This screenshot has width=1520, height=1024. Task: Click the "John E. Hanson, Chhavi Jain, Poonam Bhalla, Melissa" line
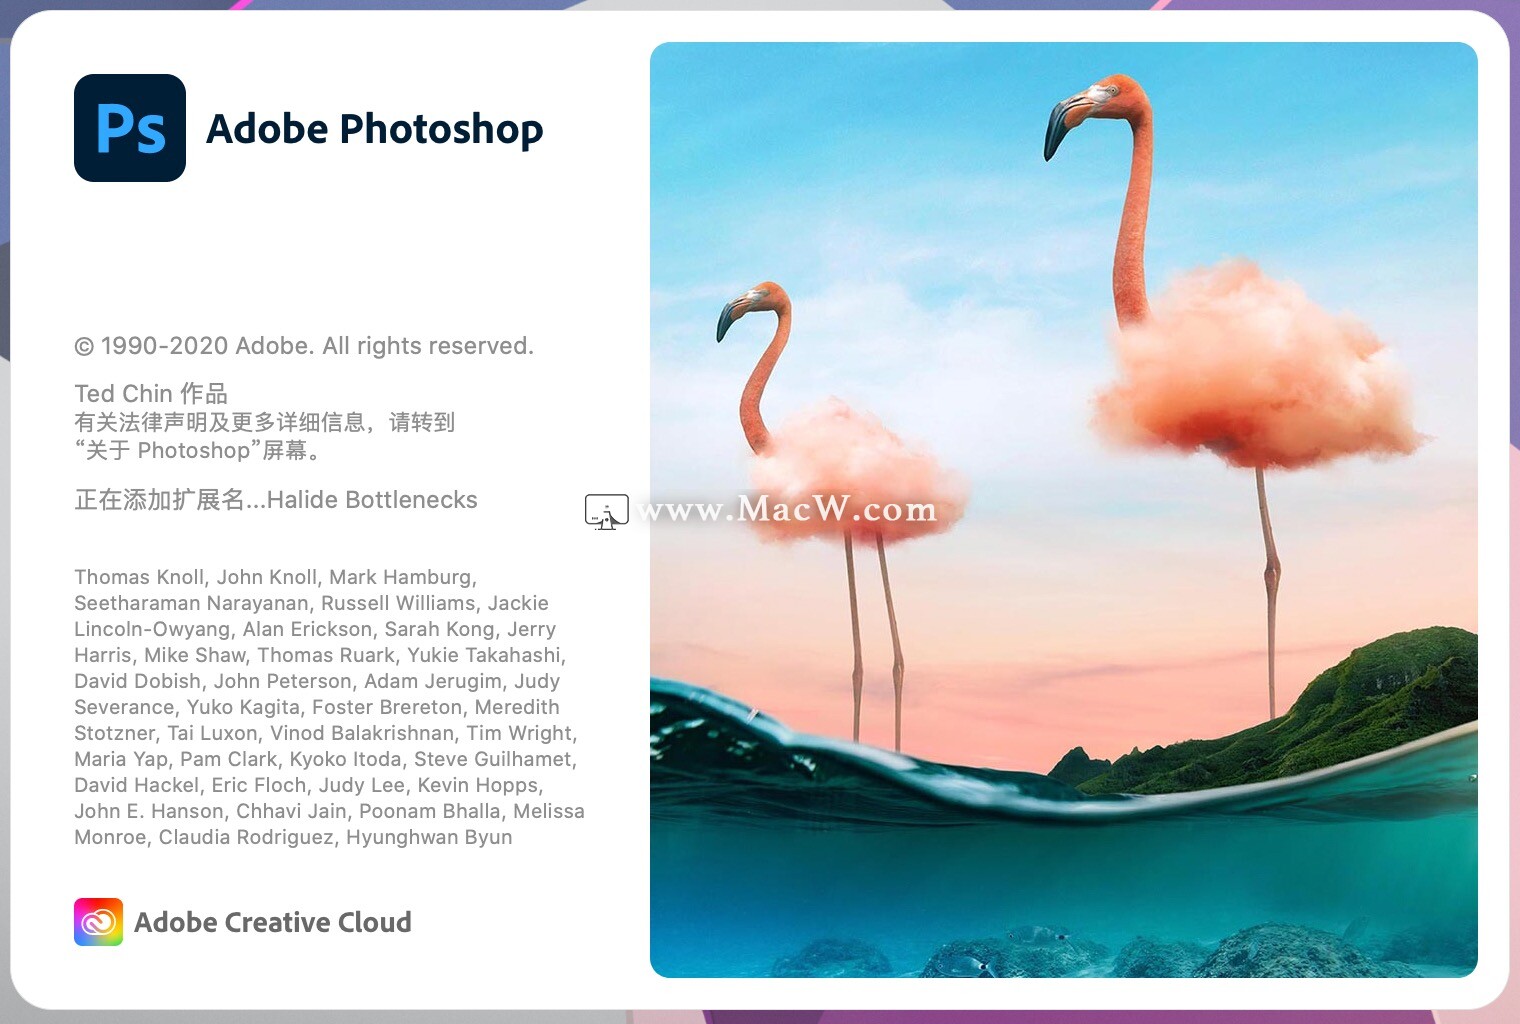329,811
